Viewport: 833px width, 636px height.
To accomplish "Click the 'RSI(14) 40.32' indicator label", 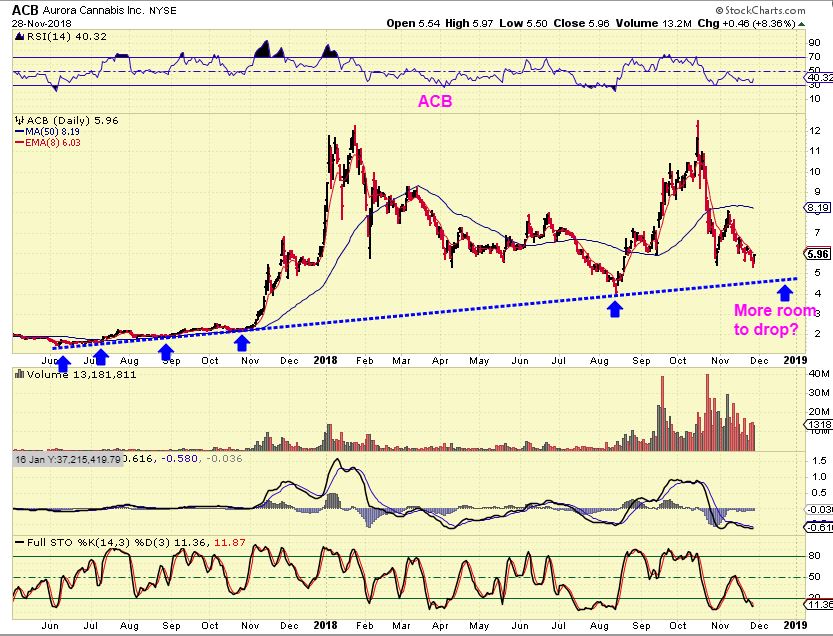I will click(66, 37).
